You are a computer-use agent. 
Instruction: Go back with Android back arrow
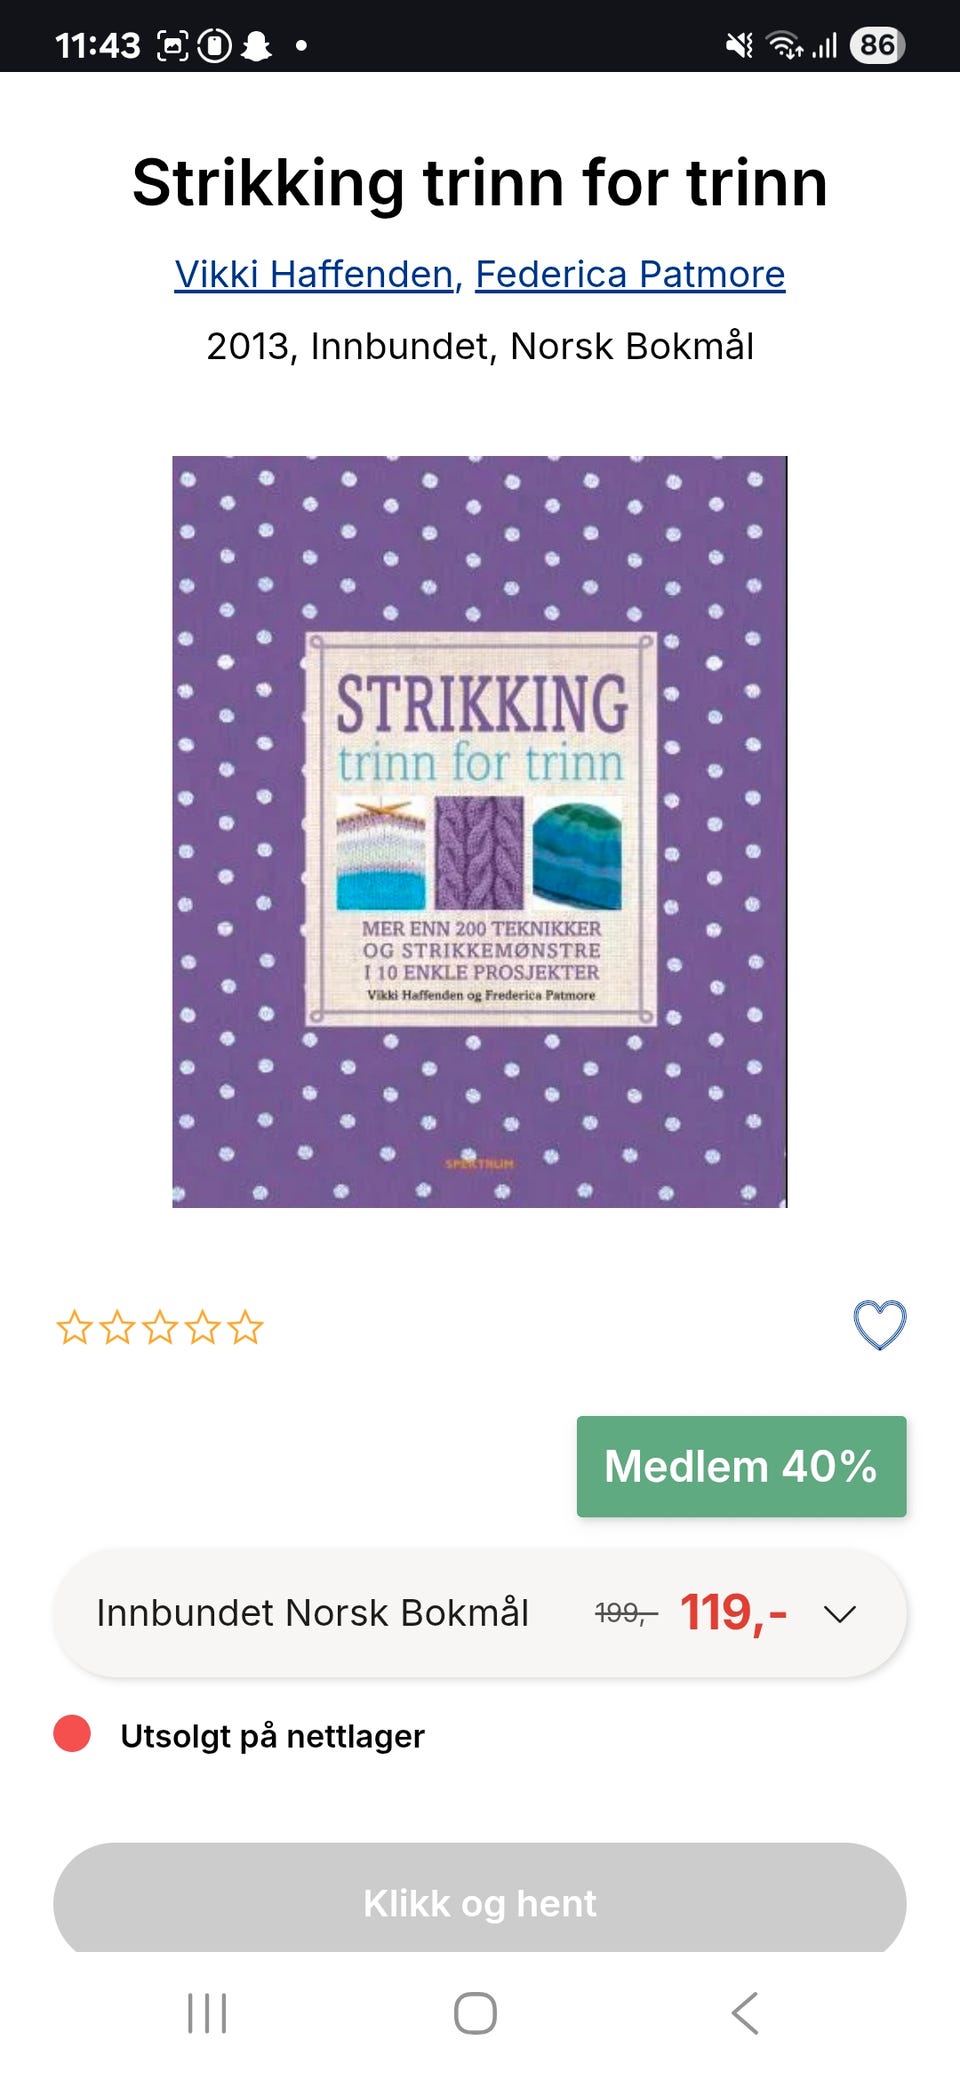pos(745,2013)
